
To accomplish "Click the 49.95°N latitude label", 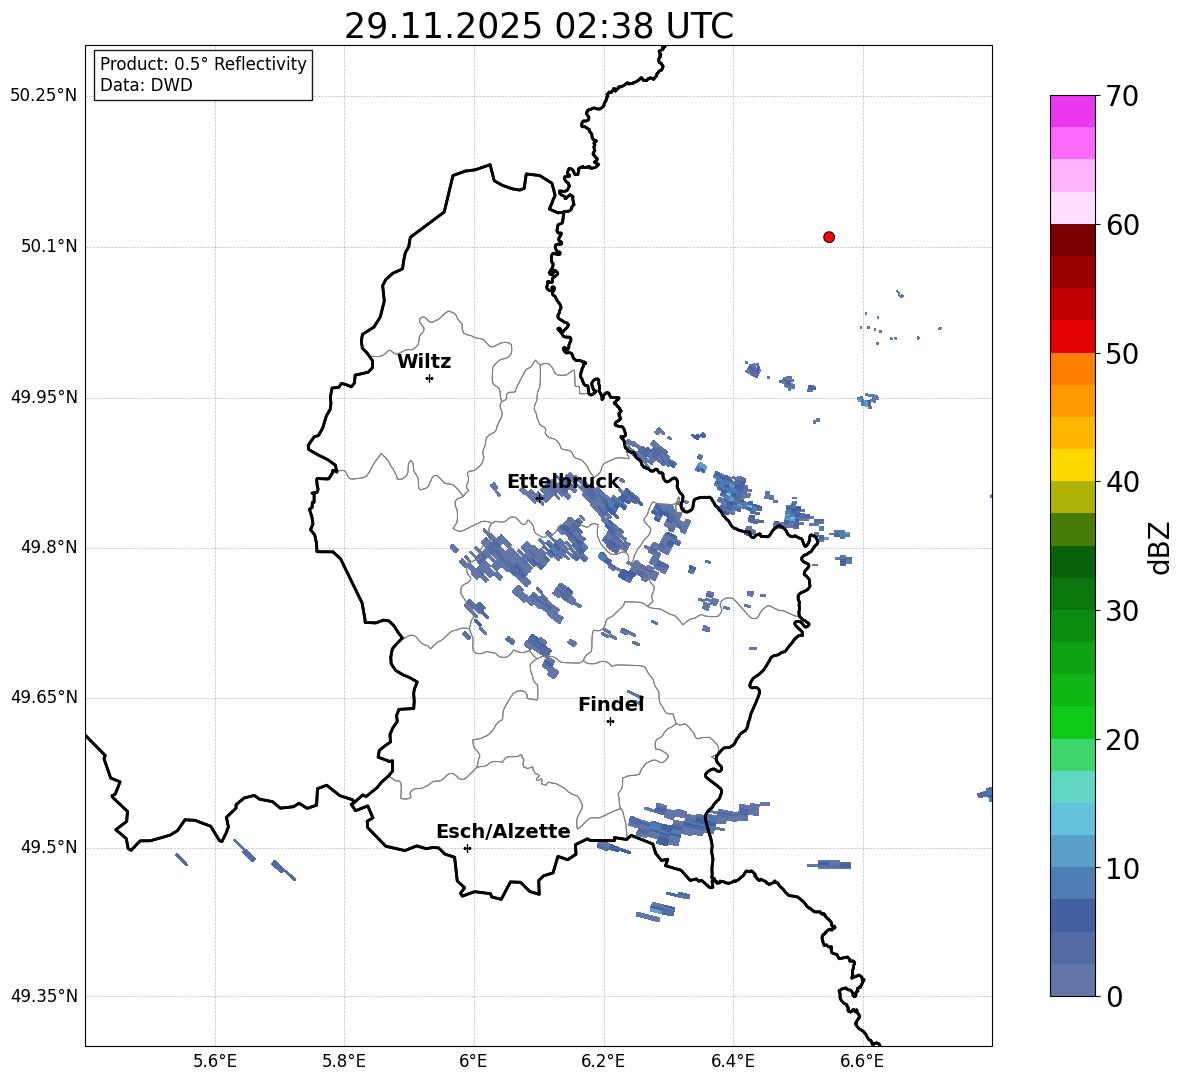I will [44, 397].
